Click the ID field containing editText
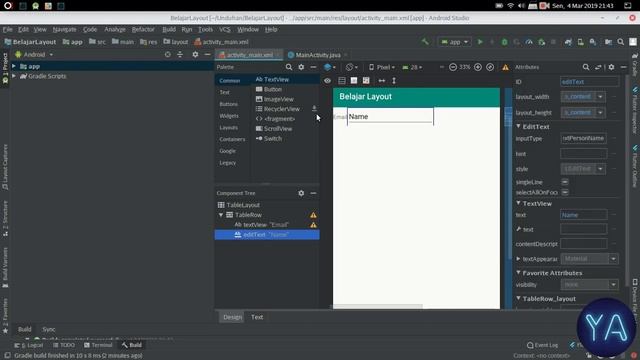The height and width of the screenshot is (360, 640). pos(589,82)
